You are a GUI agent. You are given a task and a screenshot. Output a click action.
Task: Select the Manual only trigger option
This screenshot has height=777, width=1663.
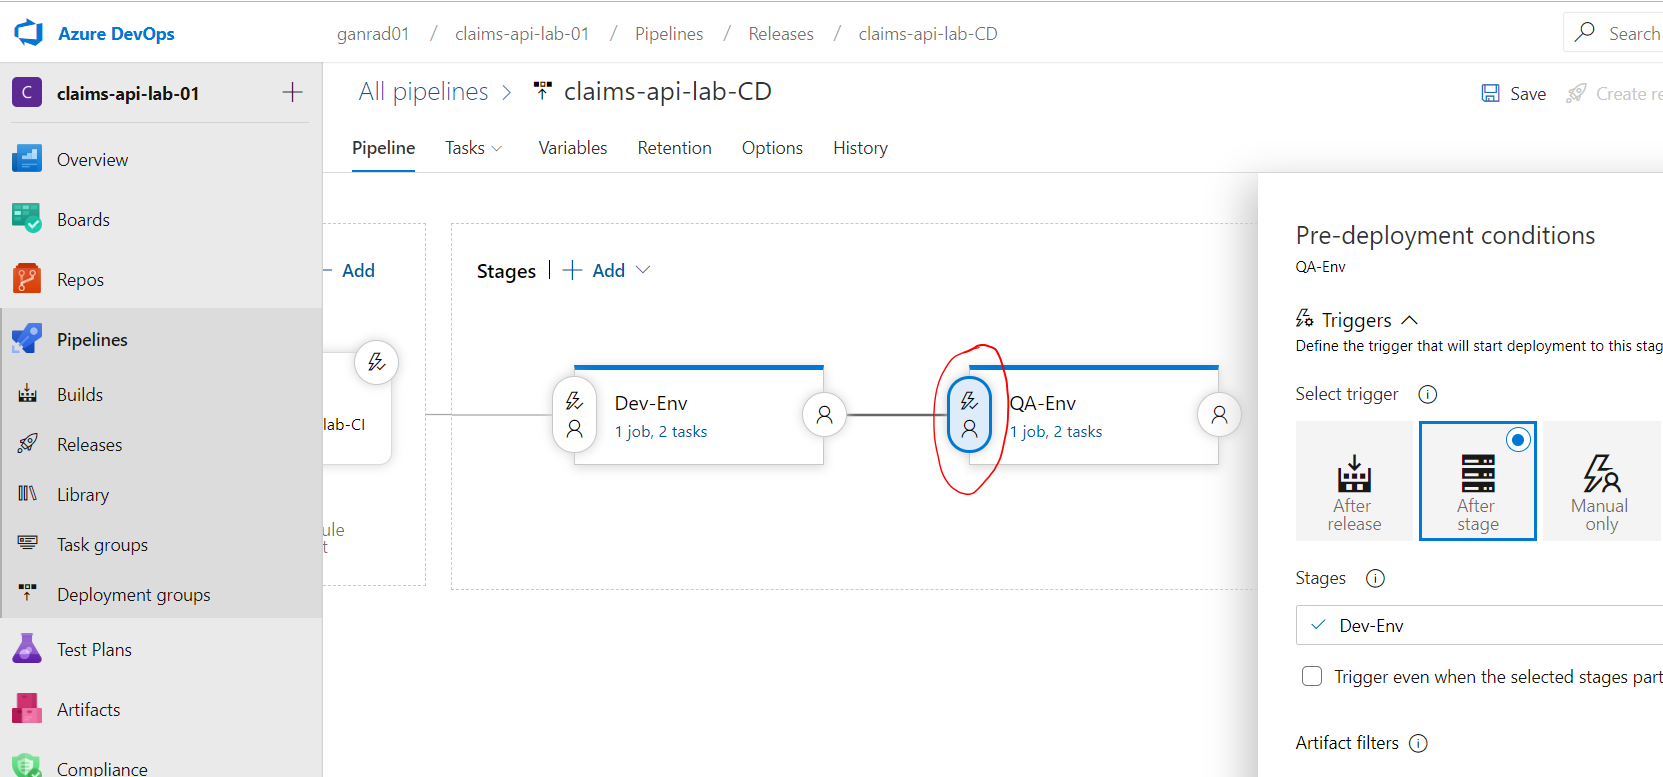(x=1602, y=481)
